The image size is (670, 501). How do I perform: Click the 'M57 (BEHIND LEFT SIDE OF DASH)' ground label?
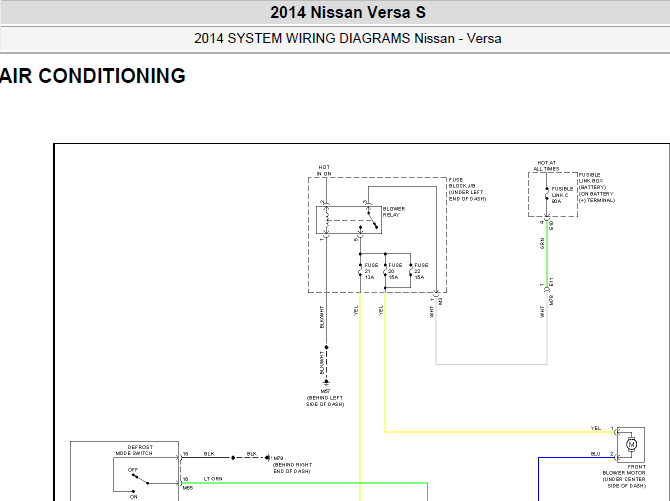(325, 398)
